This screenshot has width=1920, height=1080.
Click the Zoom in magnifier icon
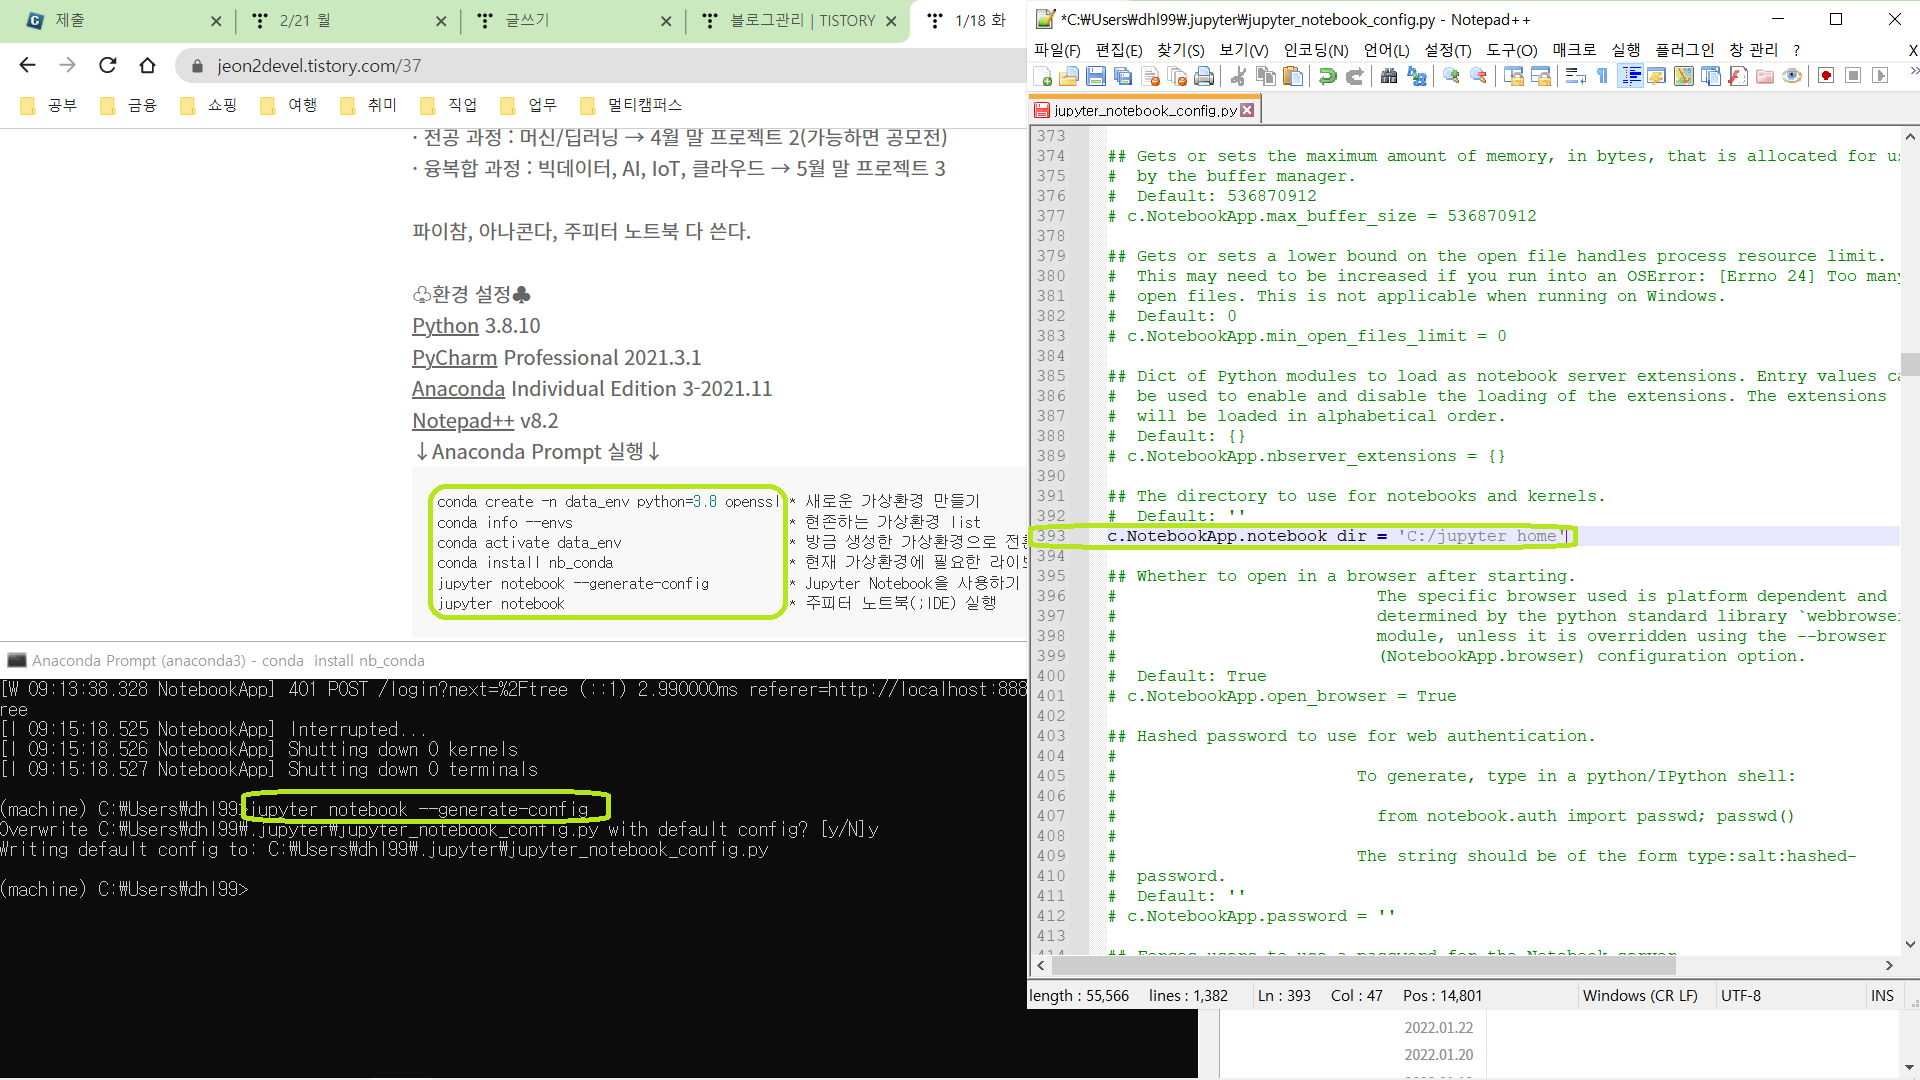[1451, 77]
